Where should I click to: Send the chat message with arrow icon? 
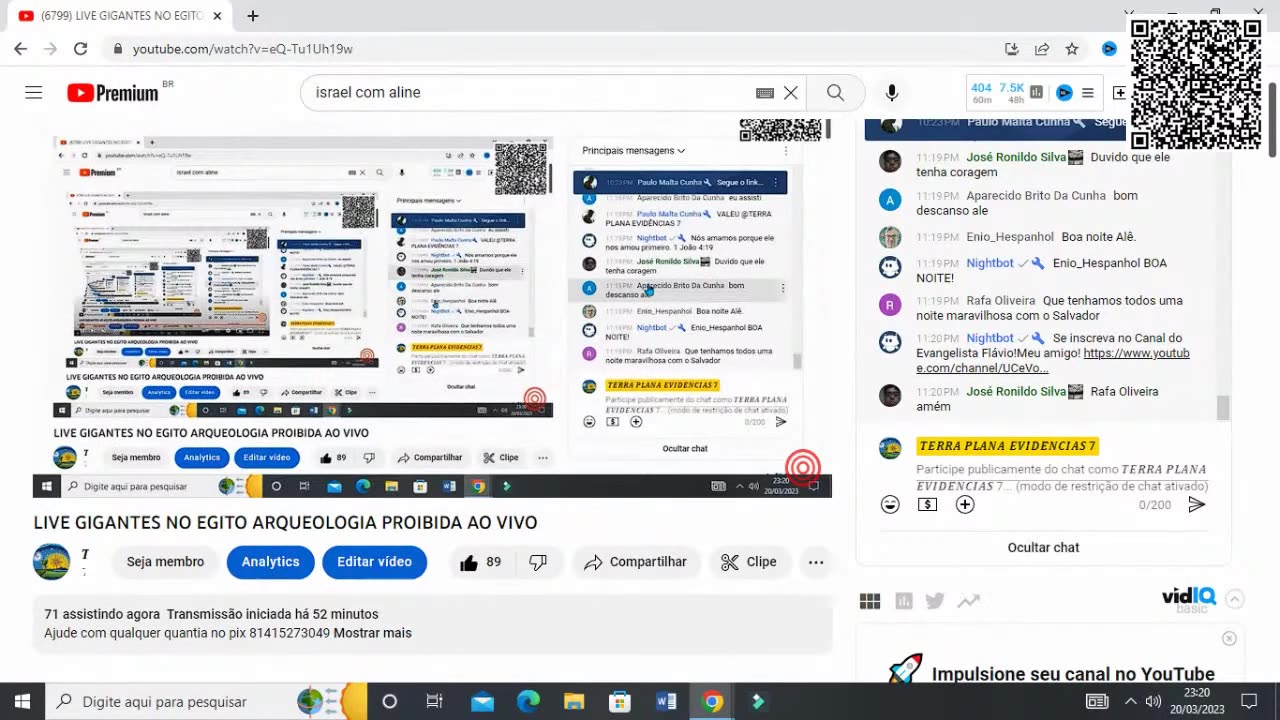click(x=1196, y=505)
